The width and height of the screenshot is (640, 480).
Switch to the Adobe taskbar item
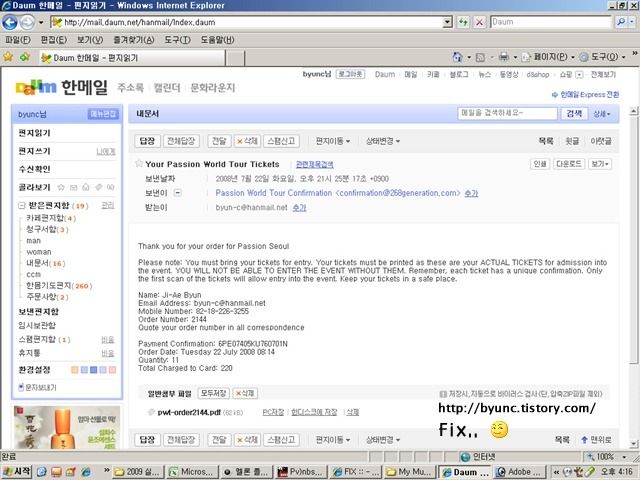pos(519,472)
